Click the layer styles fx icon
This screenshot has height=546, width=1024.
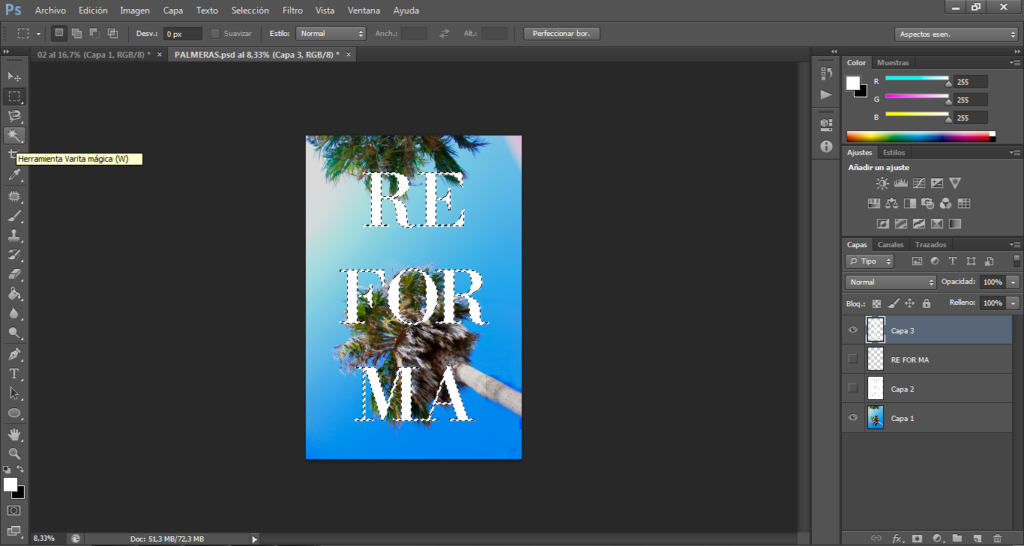[x=897, y=538]
